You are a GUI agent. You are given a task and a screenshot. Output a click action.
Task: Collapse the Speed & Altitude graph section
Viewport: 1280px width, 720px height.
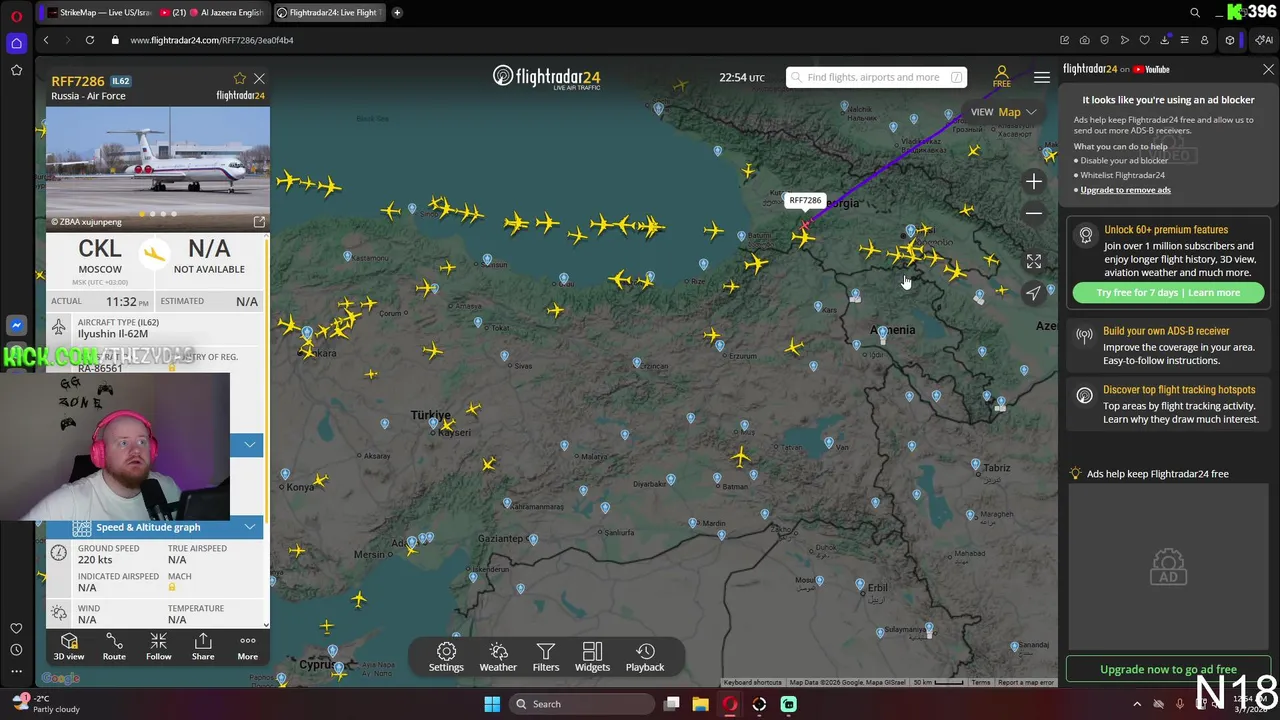pyautogui.click(x=250, y=527)
